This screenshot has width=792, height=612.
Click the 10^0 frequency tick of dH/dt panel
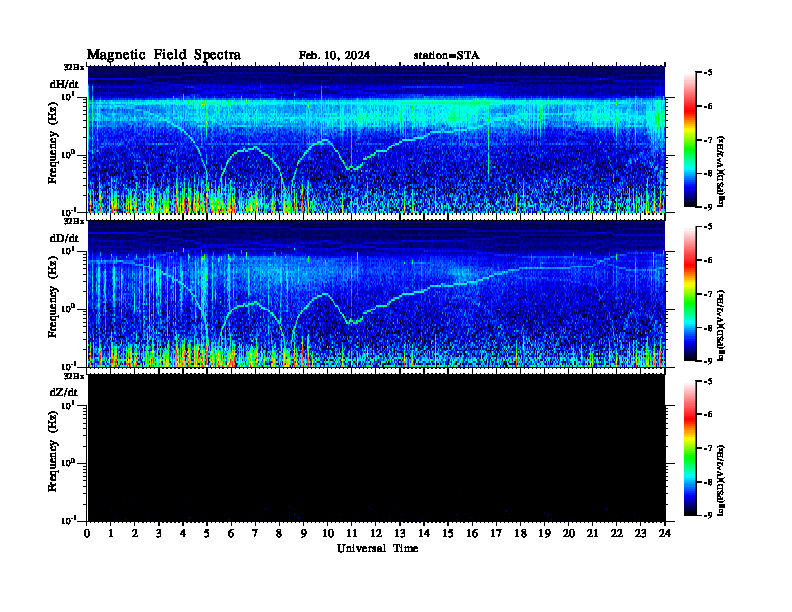[x=69, y=154]
